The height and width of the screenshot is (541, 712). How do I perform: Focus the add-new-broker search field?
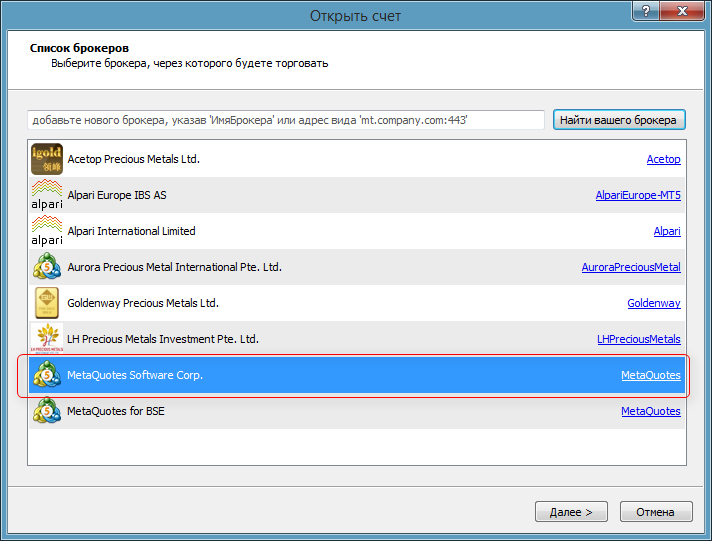286,120
